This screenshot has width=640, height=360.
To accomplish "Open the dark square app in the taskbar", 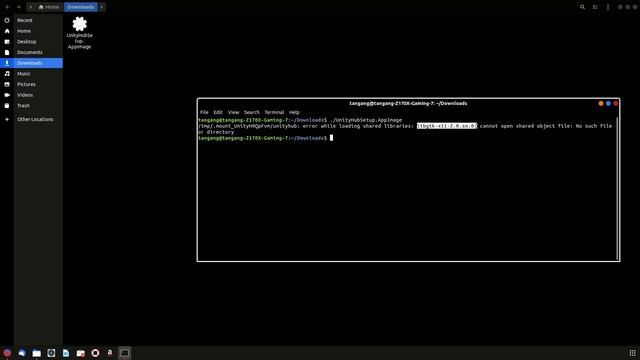I will 51,353.
